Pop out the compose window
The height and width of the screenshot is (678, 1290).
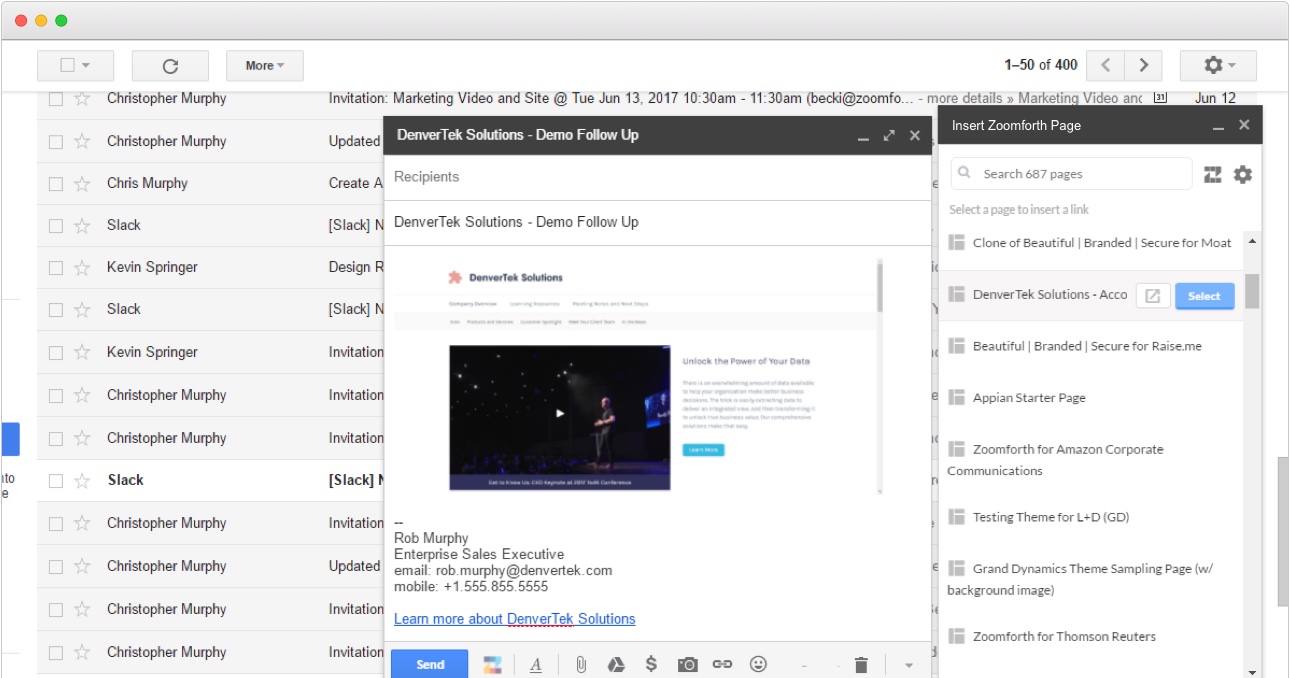(889, 136)
